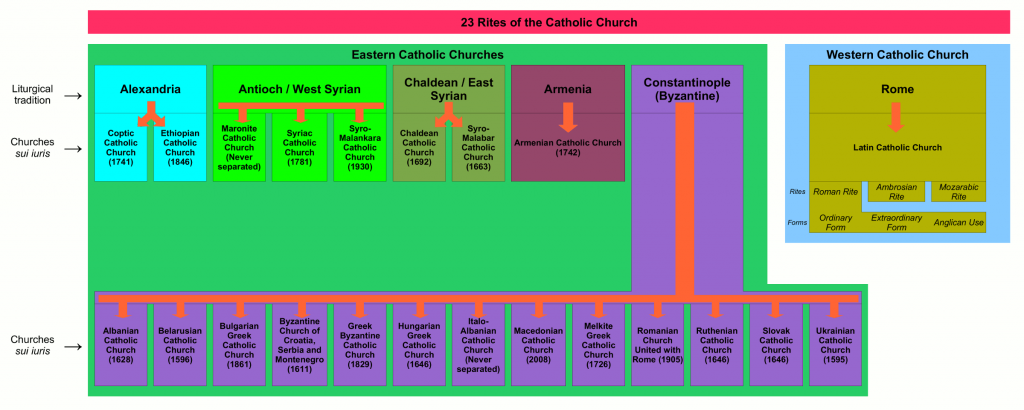Select Belarusian Catholic Church (1596) box
Viewport: 1024px width, 410px height.
point(180,345)
